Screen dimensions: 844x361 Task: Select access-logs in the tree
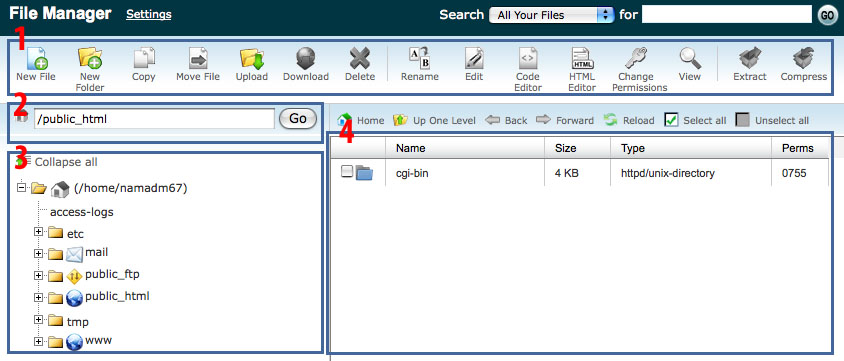[82, 212]
